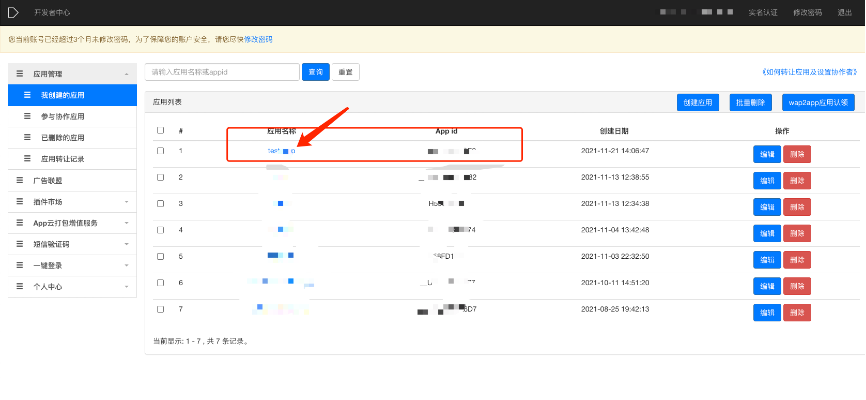Click list icon beside 参与协作应用
Screen dimensions: 866x400
tap(28, 117)
